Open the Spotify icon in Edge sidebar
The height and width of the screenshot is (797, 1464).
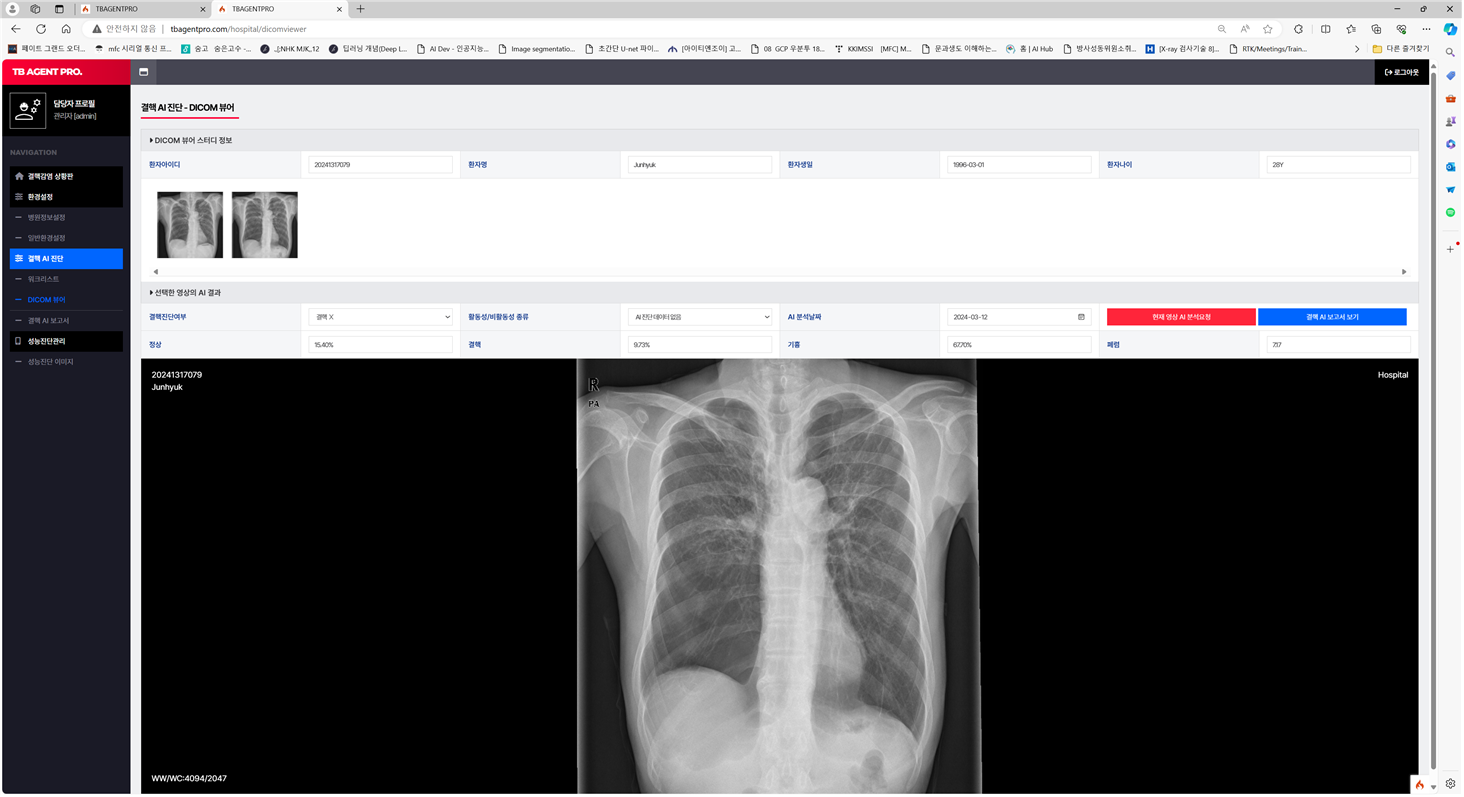[1450, 213]
